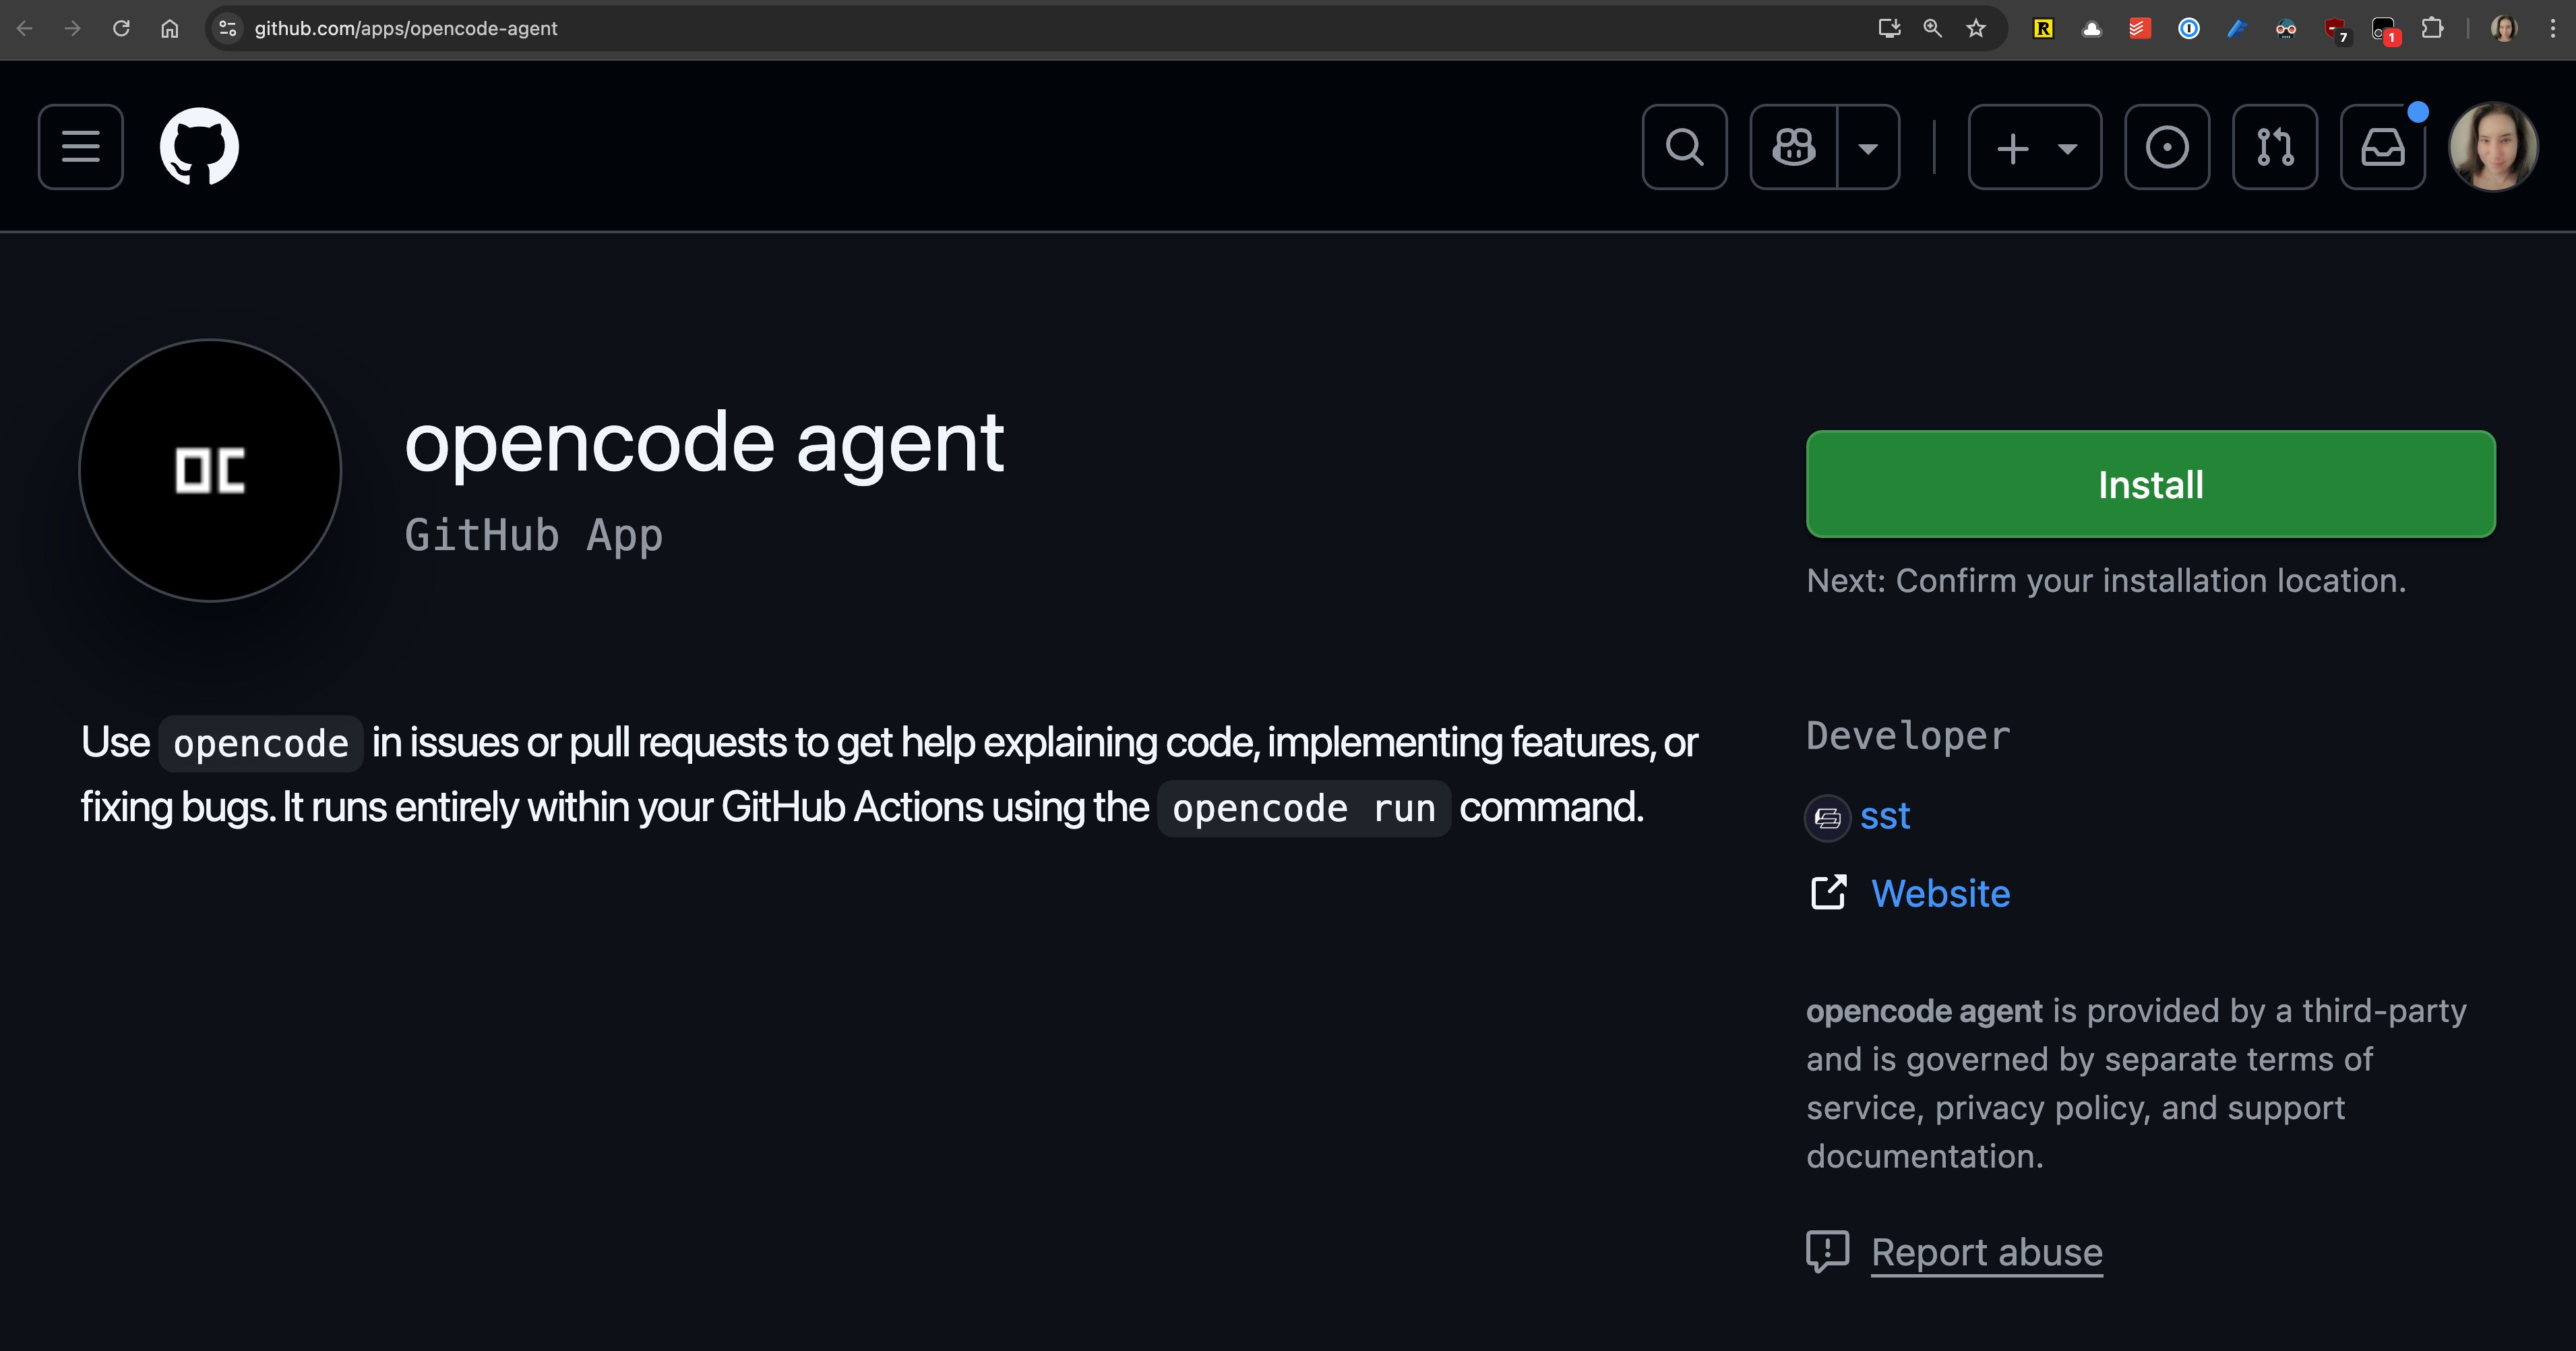Click the green Install button
The image size is (2576, 1351).
2150,484
